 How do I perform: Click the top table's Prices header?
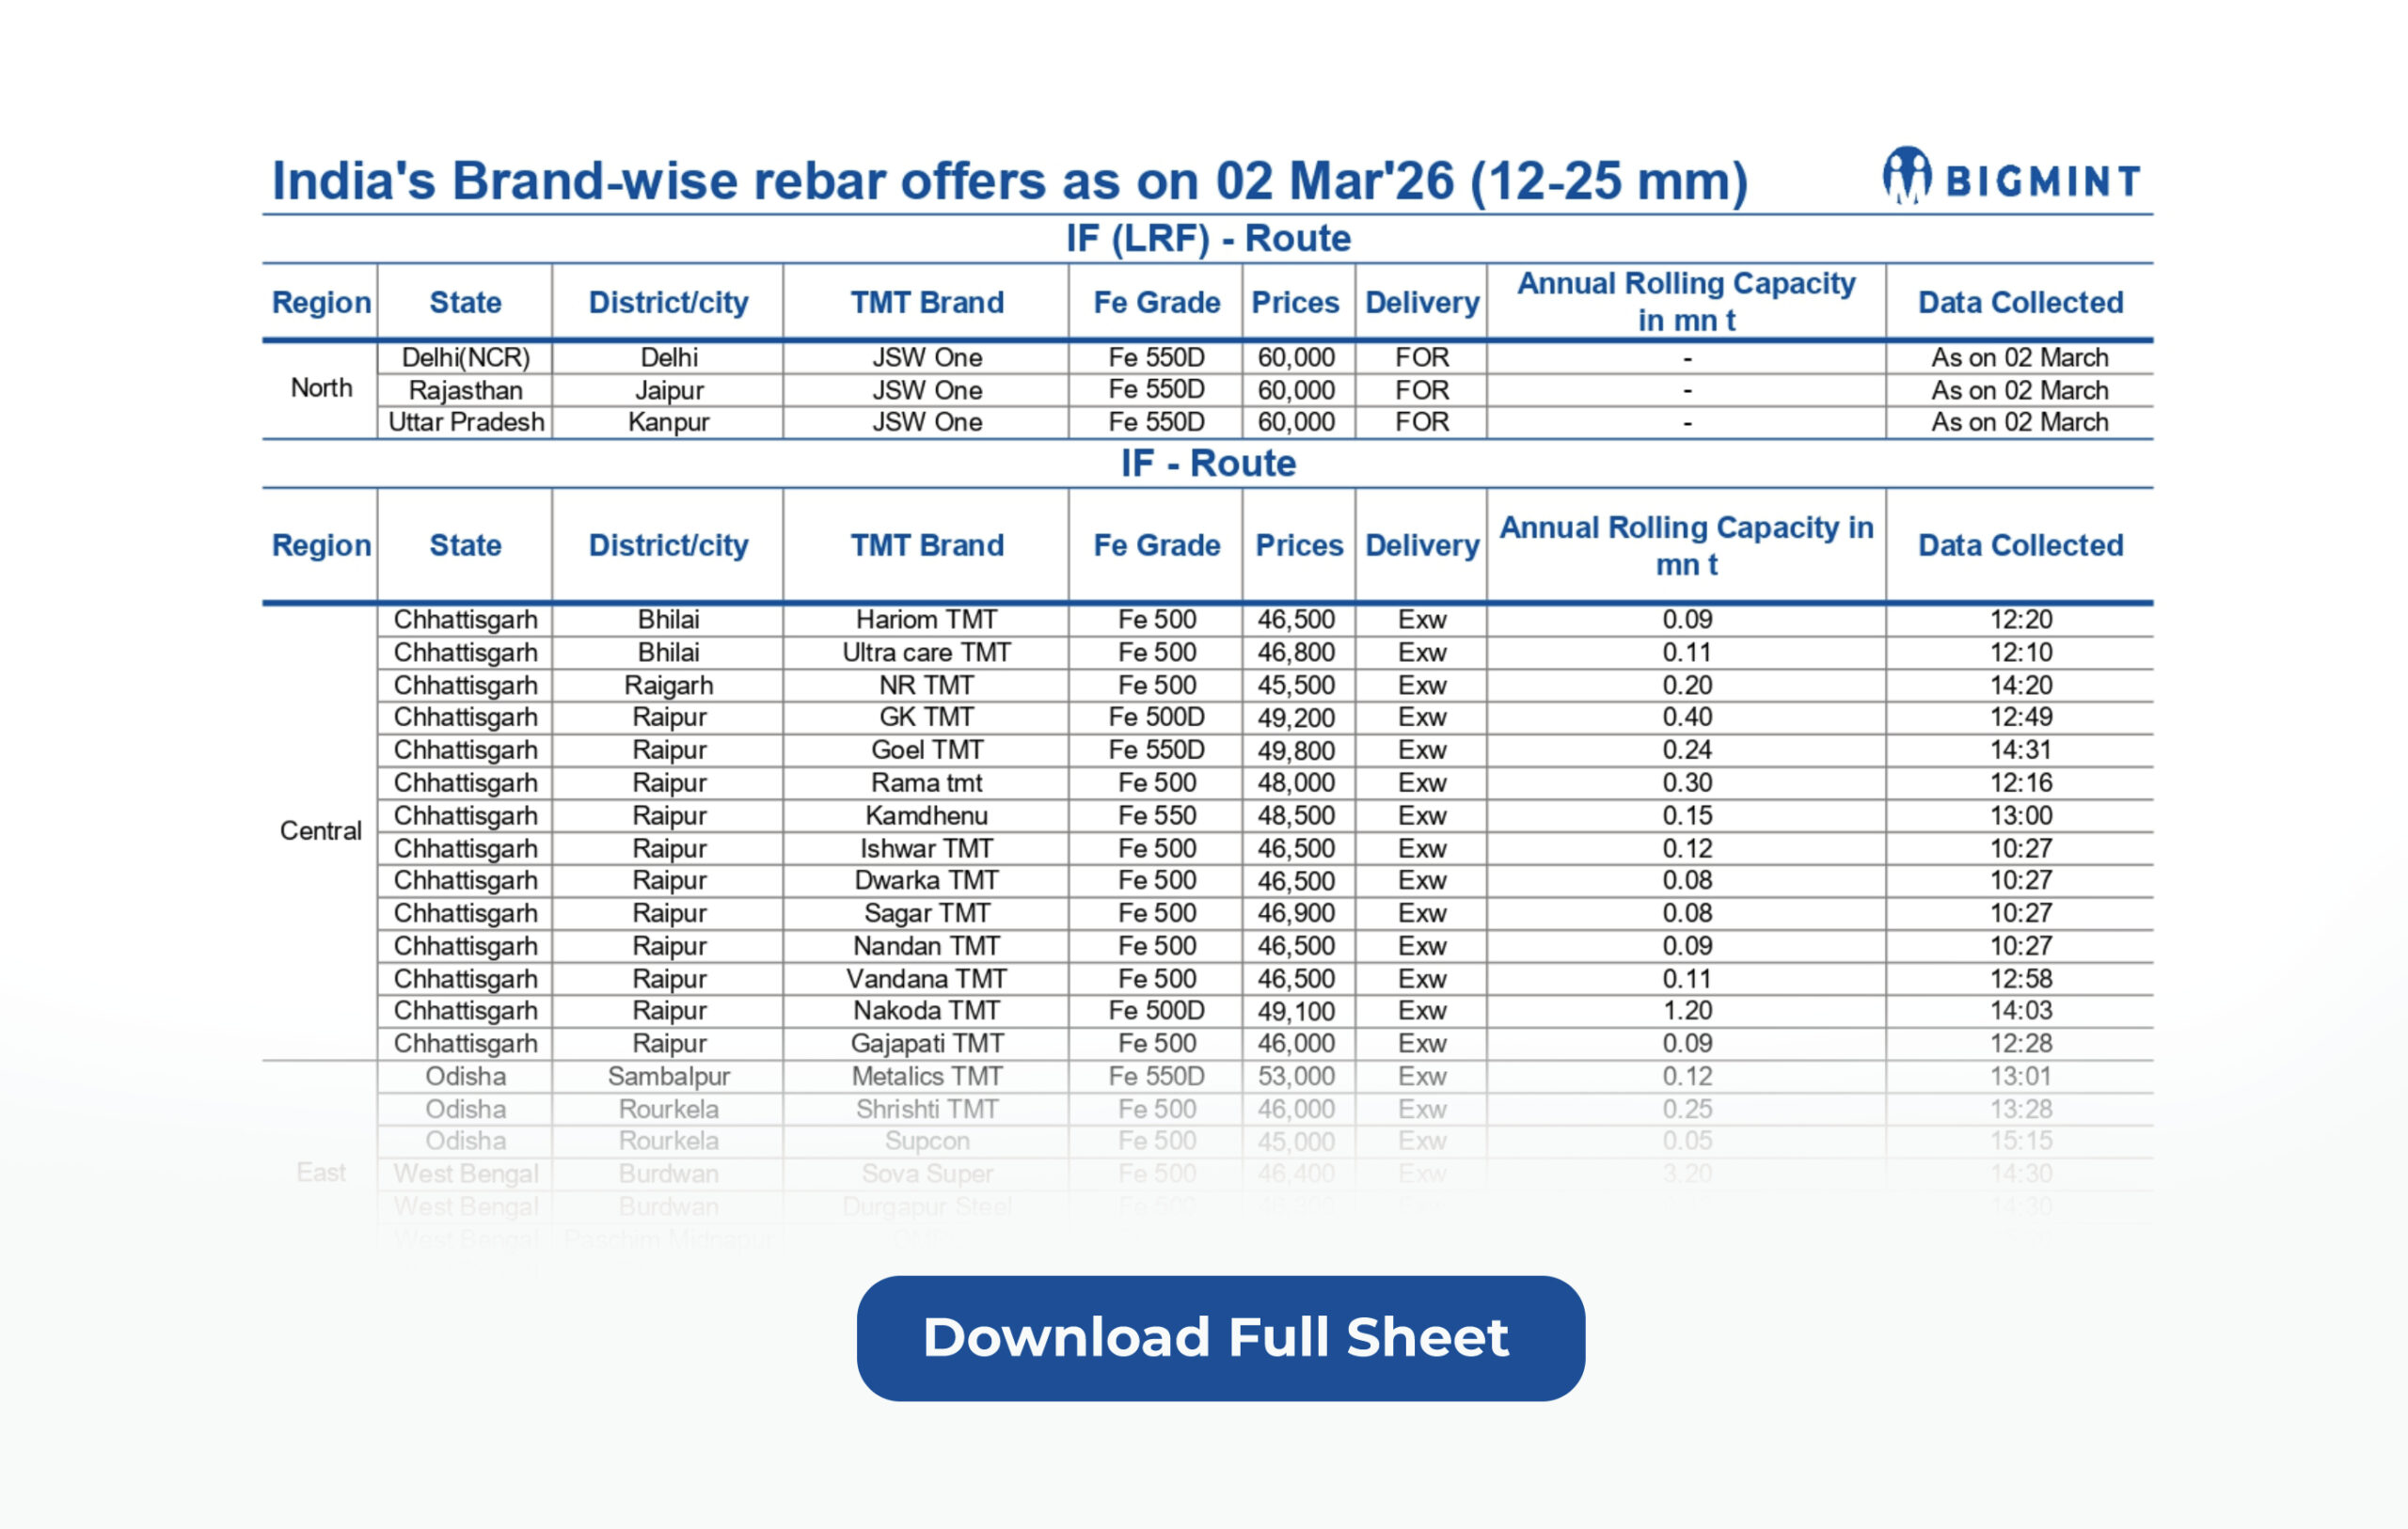tap(1295, 302)
